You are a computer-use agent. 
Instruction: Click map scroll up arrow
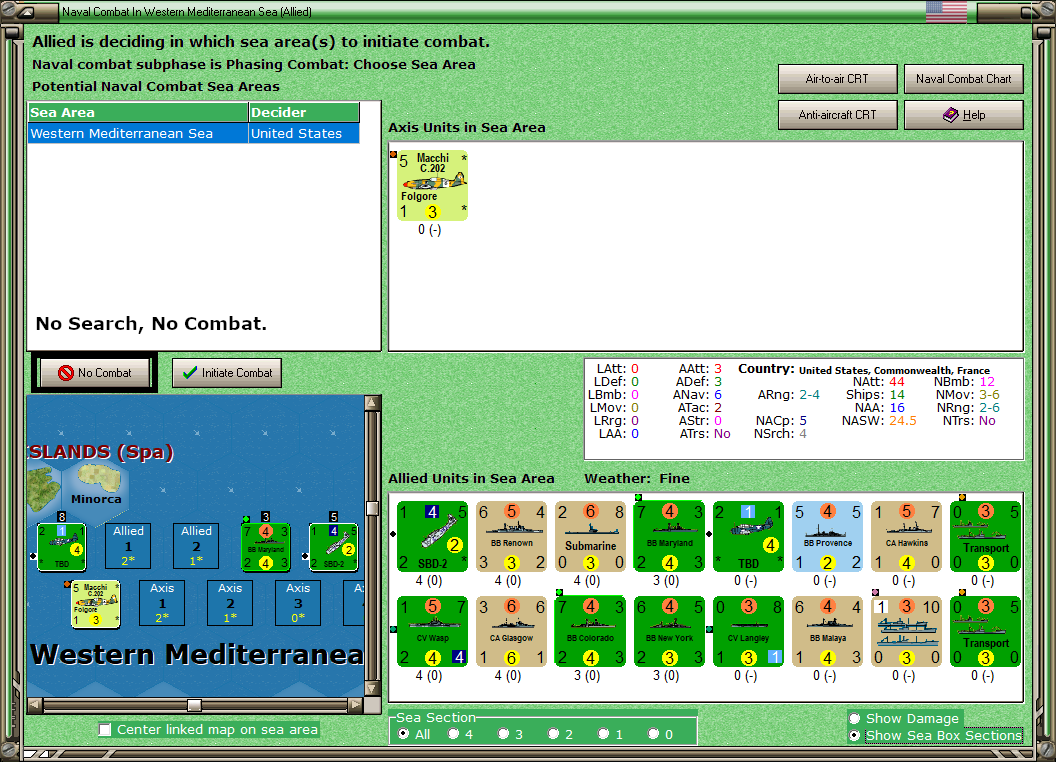tap(372, 403)
